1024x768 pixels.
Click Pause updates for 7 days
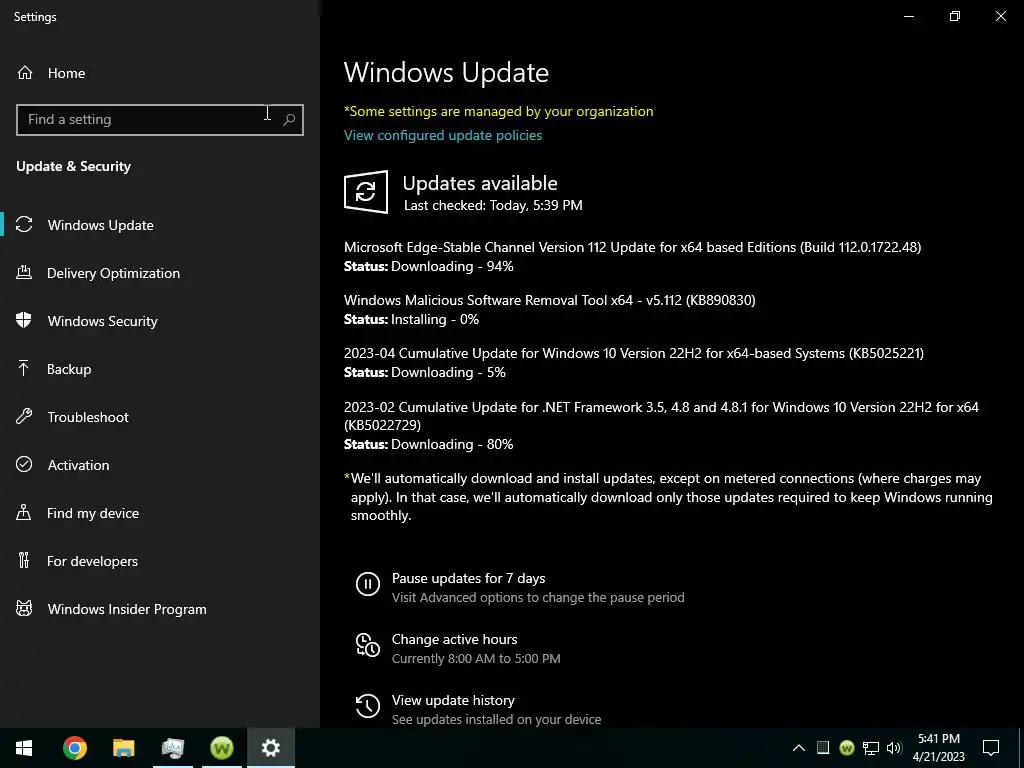468,578
